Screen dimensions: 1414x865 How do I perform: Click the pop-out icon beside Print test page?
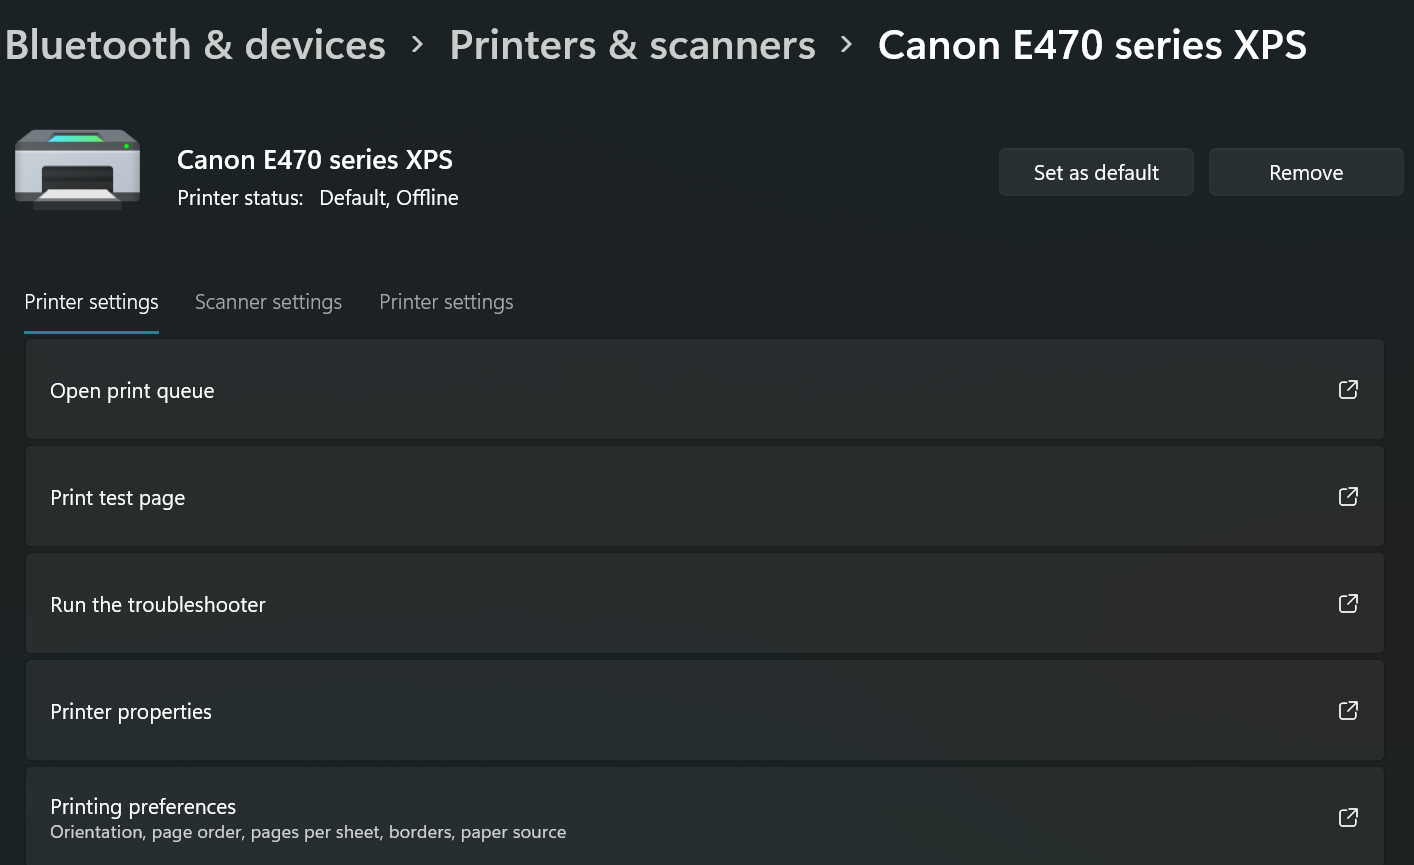pos(1348,496)
